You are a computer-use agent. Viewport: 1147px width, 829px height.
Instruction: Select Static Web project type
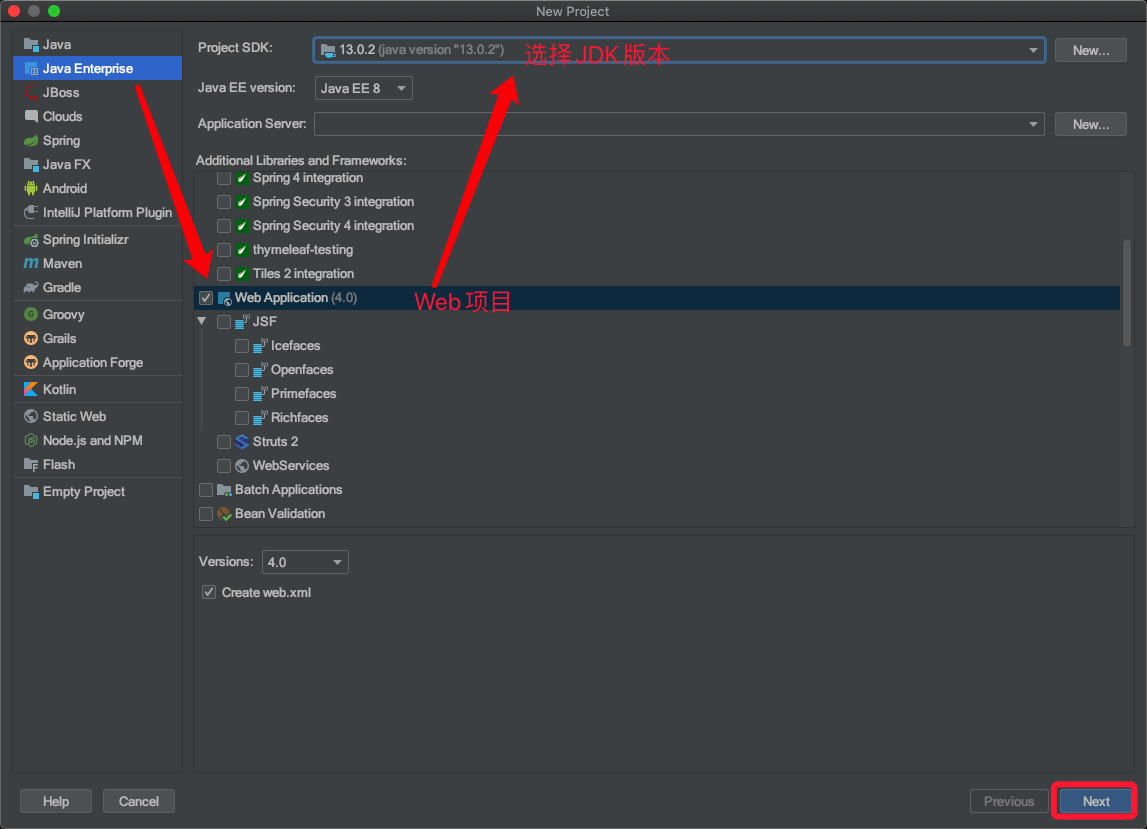tap(97, 416)
